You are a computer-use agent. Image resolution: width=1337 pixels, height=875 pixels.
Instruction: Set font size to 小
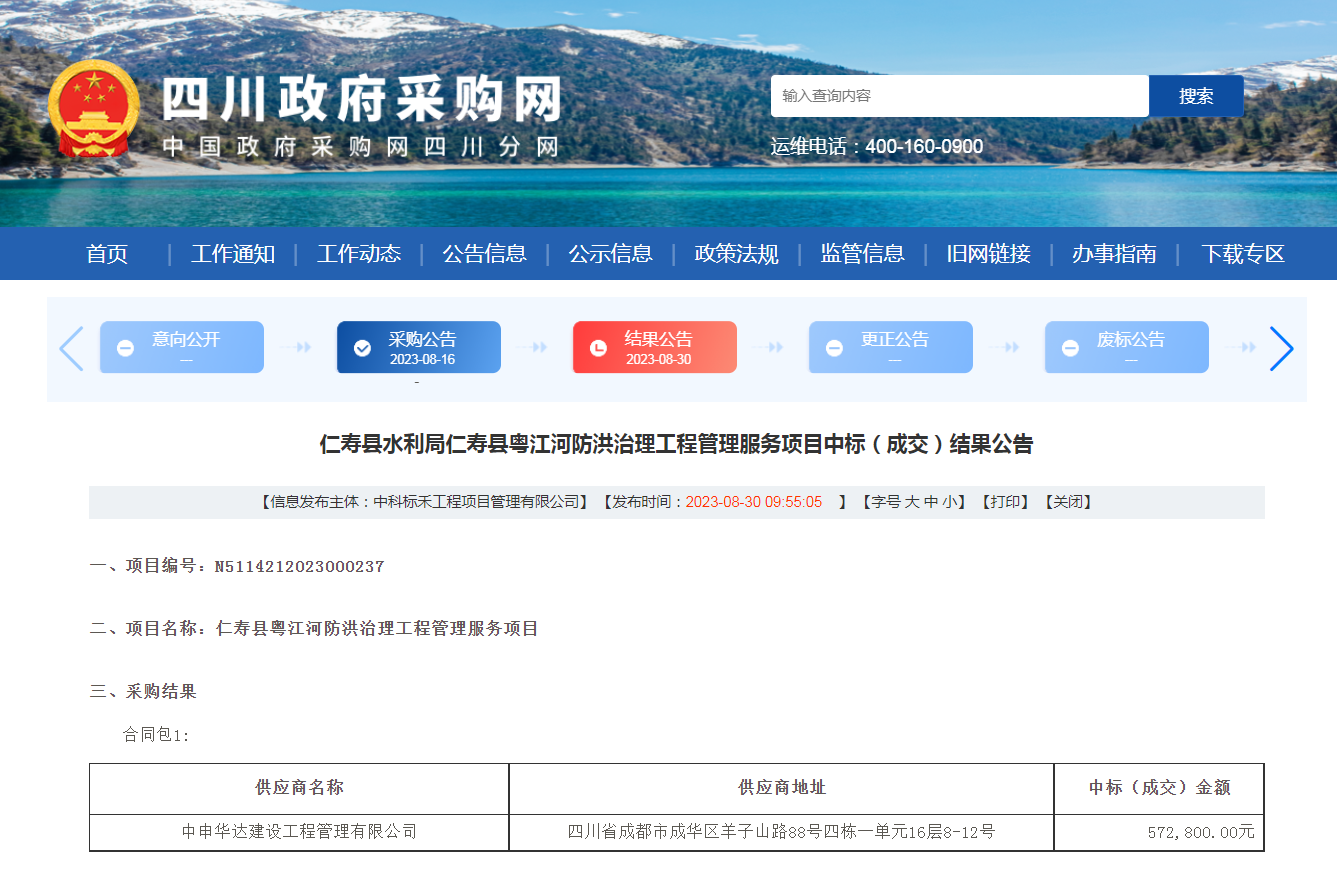point(953,501)
